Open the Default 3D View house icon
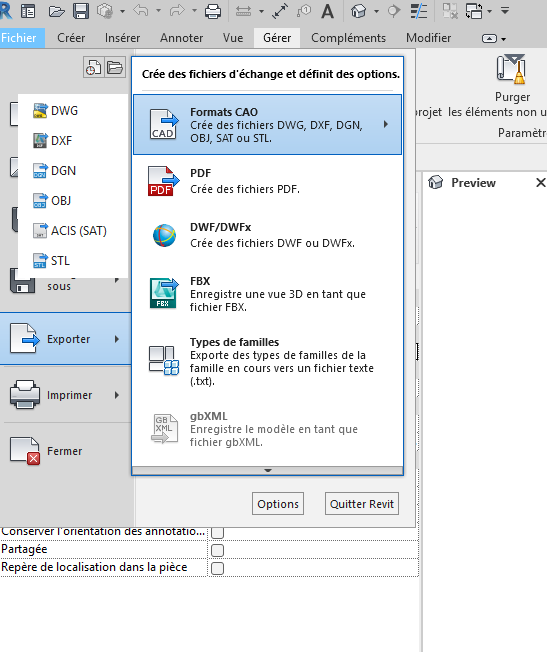547x652 pixels. pos(358,11)
